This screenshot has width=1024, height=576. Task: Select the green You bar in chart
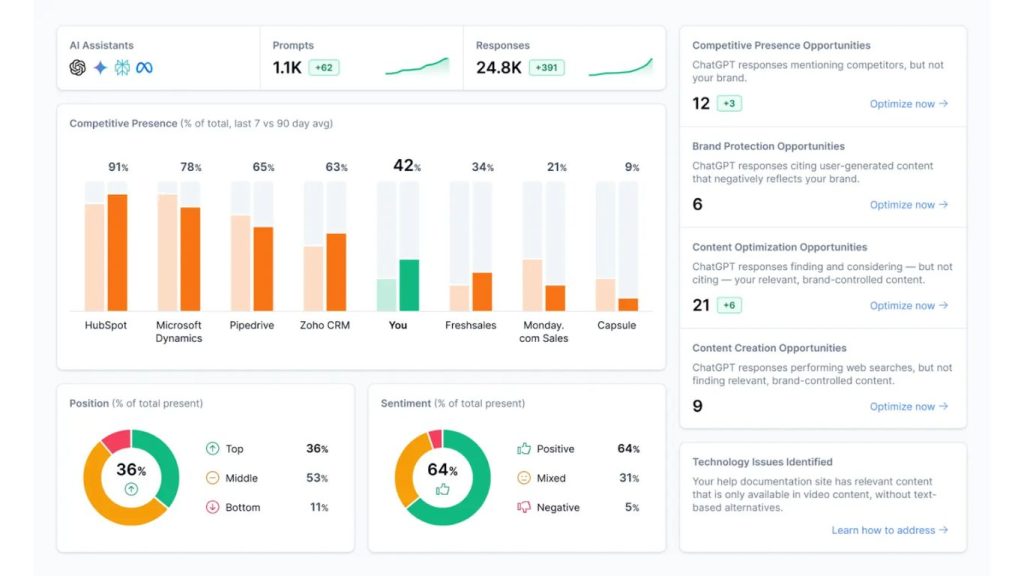tap(409, 285)
